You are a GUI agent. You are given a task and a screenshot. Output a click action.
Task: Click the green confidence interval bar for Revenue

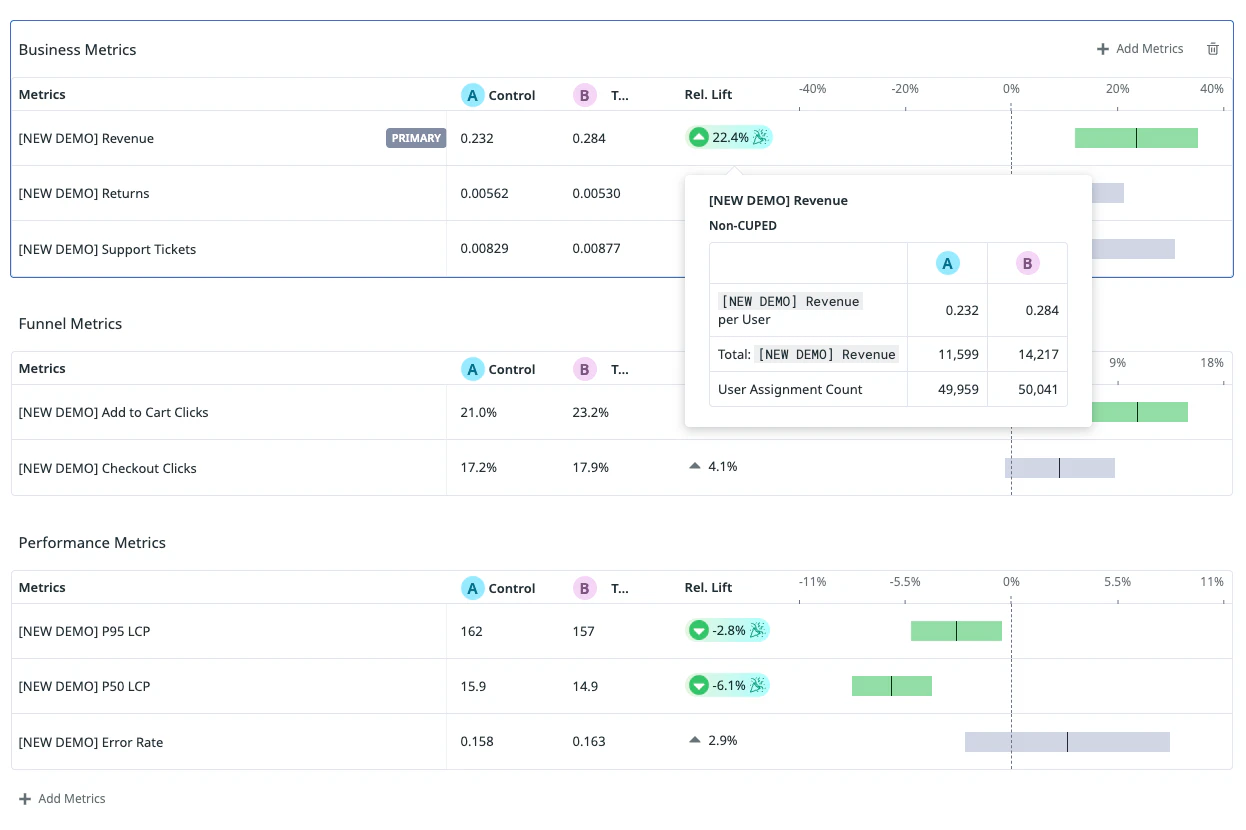[x=1136, y=137]
